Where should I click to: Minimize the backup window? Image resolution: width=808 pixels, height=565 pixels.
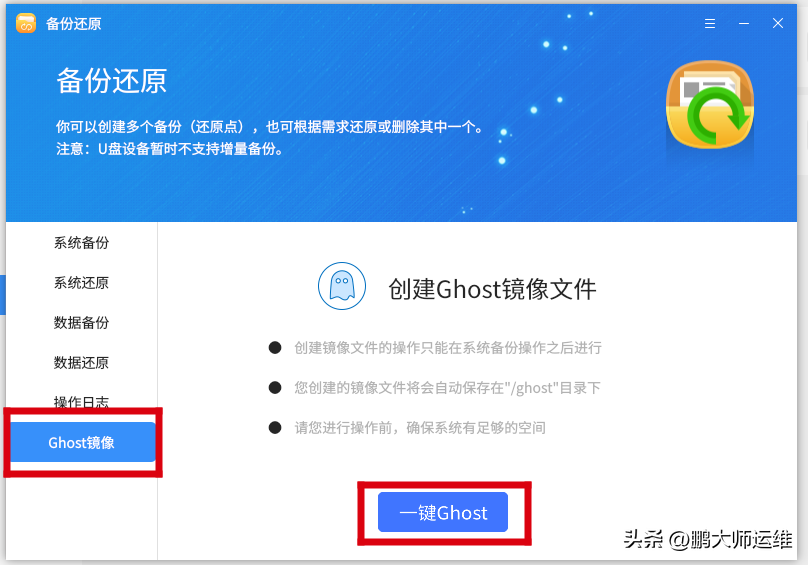[x=744, y=24]
